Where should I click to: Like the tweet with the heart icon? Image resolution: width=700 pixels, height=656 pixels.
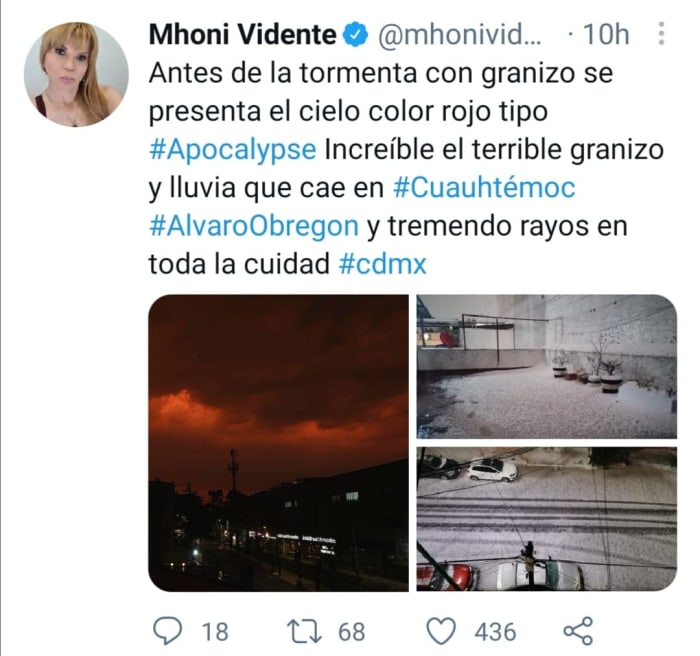pos(441,631)
